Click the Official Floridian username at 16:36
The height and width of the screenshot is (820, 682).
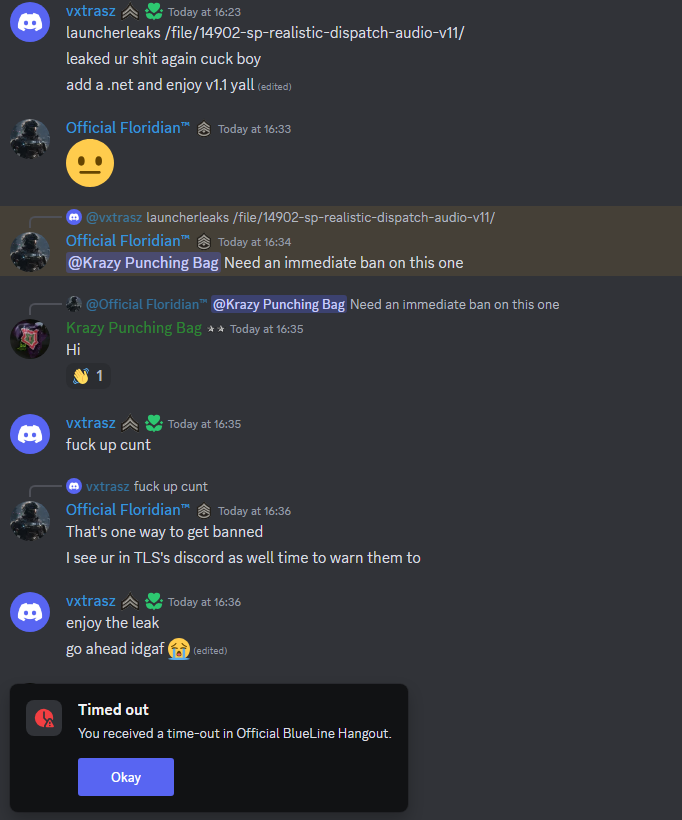[x=128, y=510]
